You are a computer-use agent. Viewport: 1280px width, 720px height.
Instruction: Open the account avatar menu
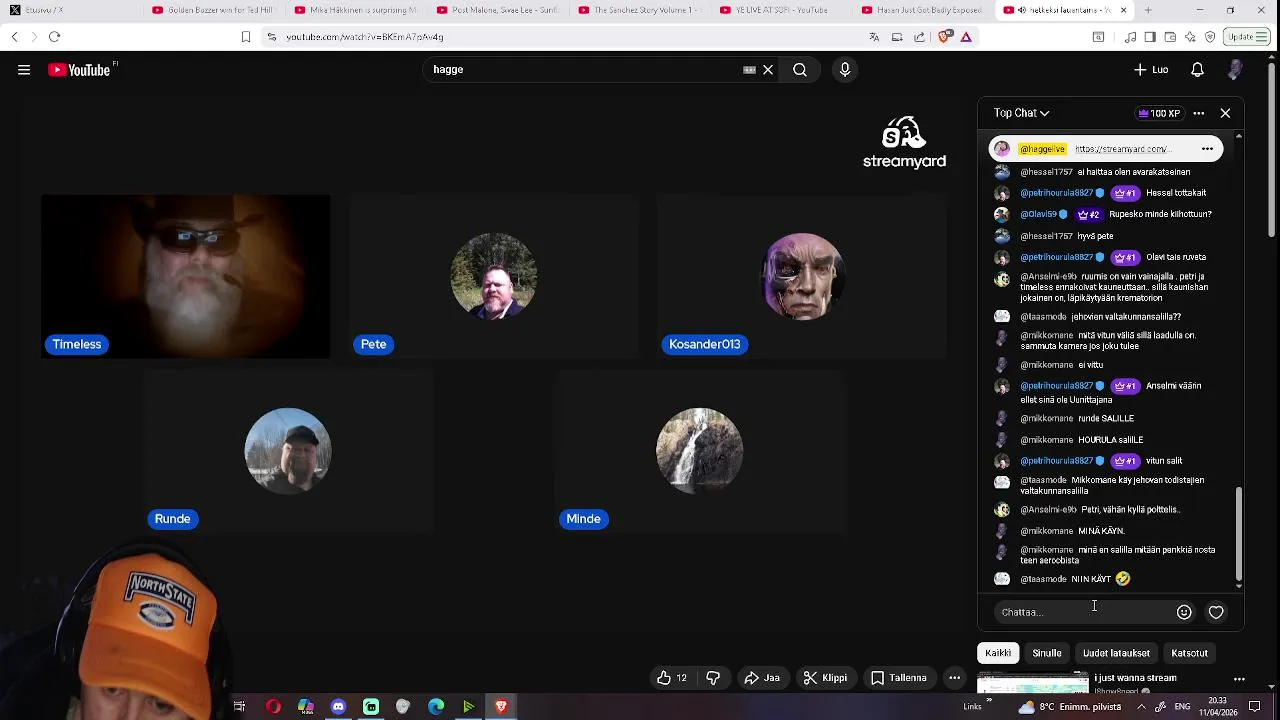1235,70
